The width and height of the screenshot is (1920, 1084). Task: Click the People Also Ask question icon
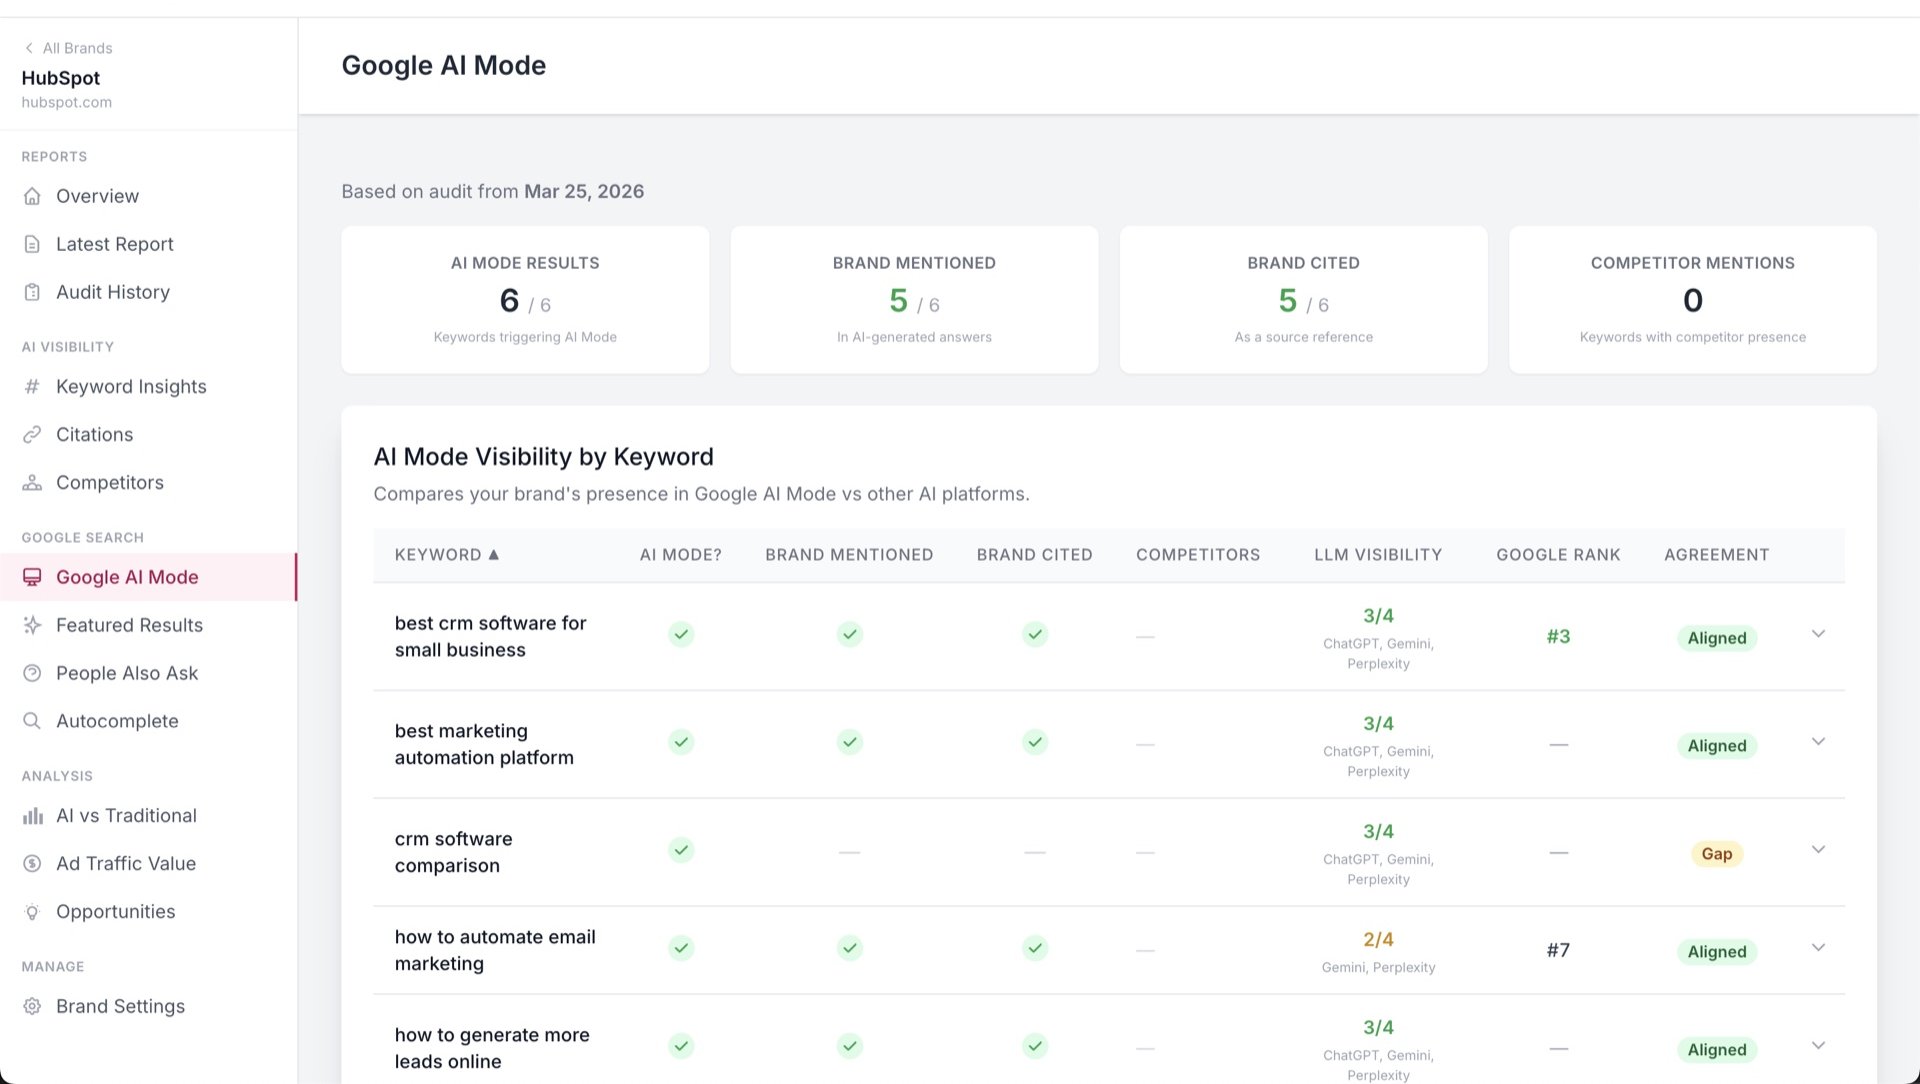pyautogui.click(x=32, y=673)
